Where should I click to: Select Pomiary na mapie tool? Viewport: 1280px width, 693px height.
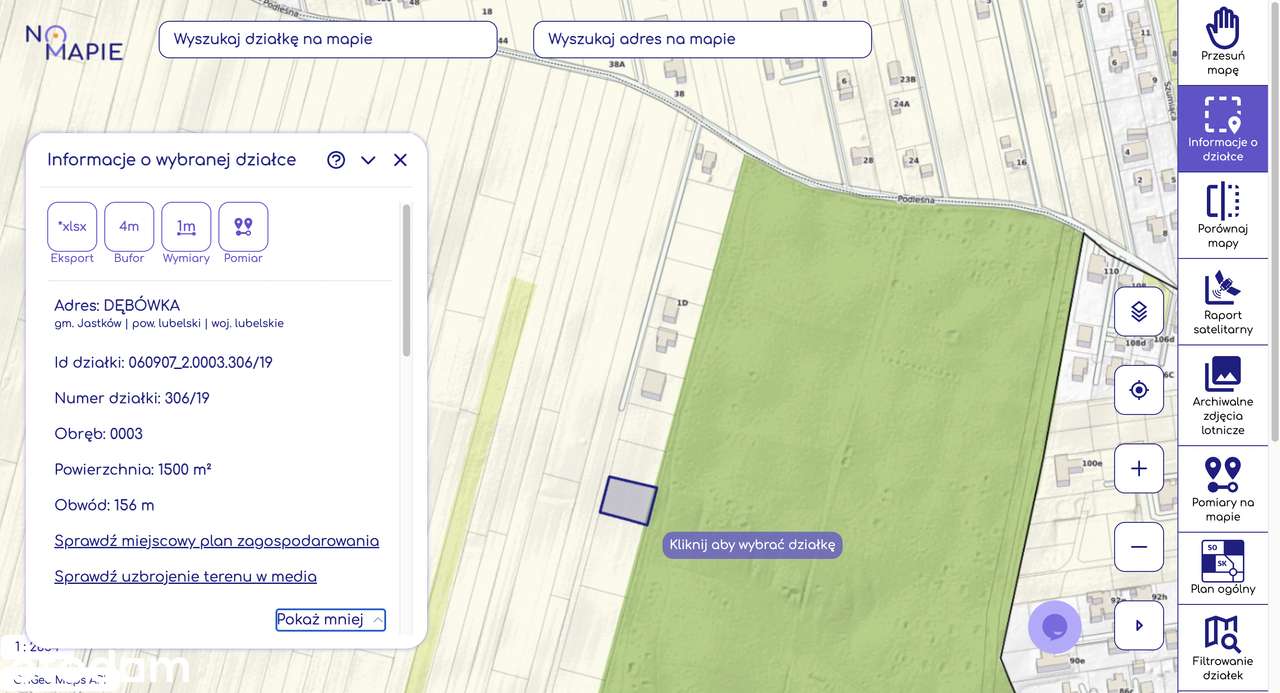pos(1222,489)
